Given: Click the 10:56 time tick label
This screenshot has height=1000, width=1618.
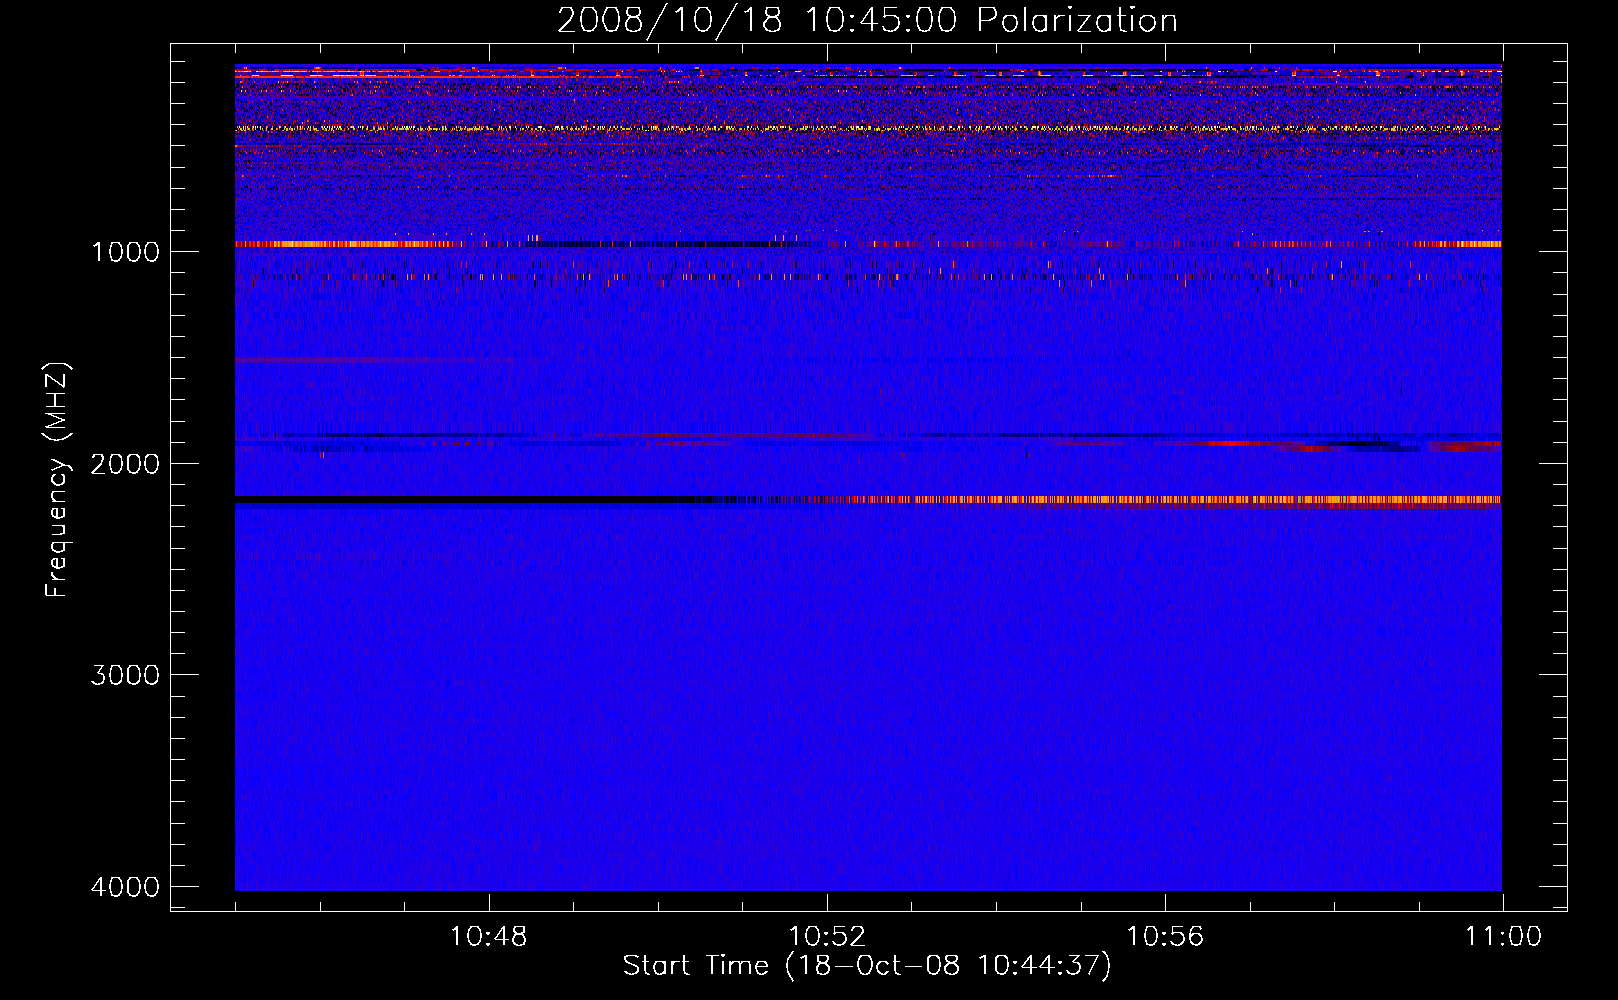Looking at the screenshot, I should pyautogui.click(x=1165, y=937).
